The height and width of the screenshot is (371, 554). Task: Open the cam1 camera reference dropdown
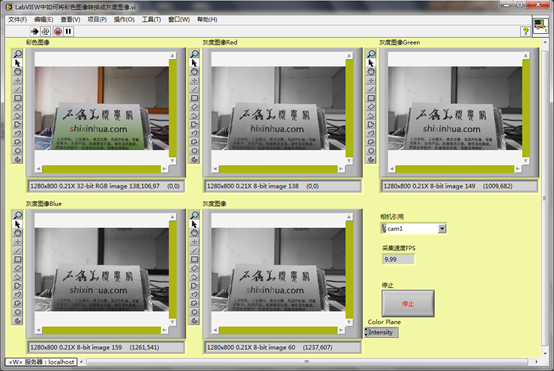[x=442, y=229]
